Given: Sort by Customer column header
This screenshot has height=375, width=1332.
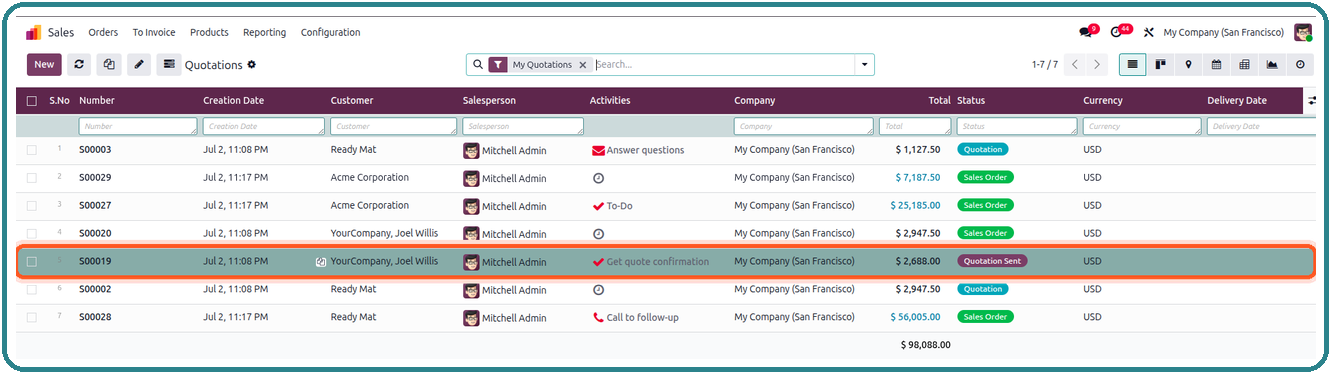Looking at the screenshot, I should (352, 100).
